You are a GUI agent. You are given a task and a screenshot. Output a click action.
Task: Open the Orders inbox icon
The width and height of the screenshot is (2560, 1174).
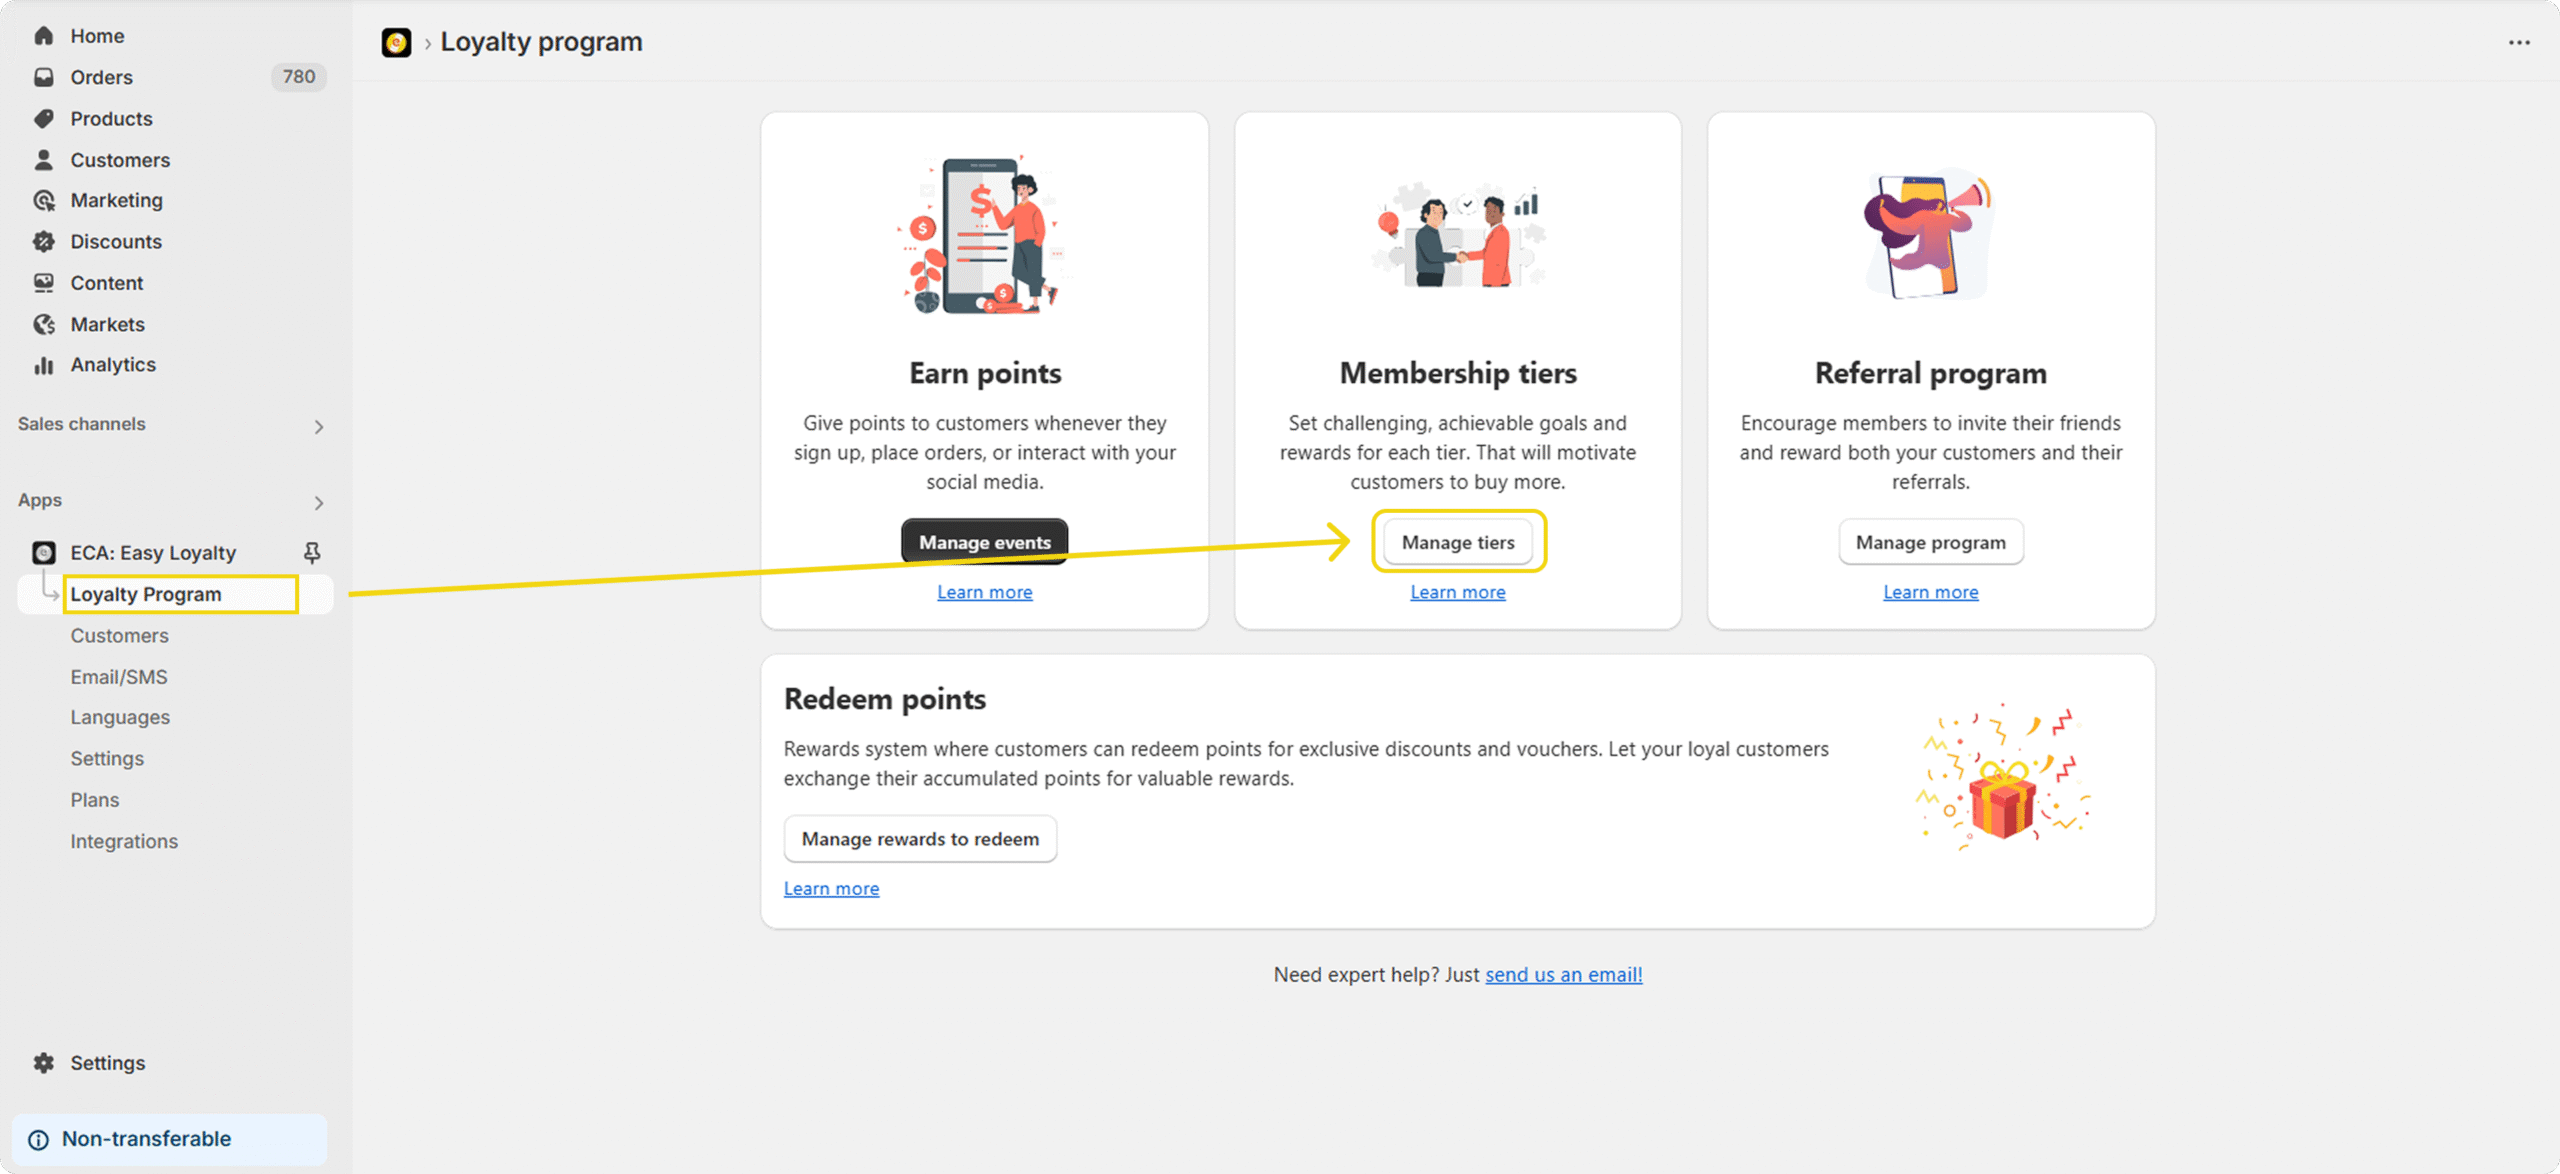click(44, 77)
